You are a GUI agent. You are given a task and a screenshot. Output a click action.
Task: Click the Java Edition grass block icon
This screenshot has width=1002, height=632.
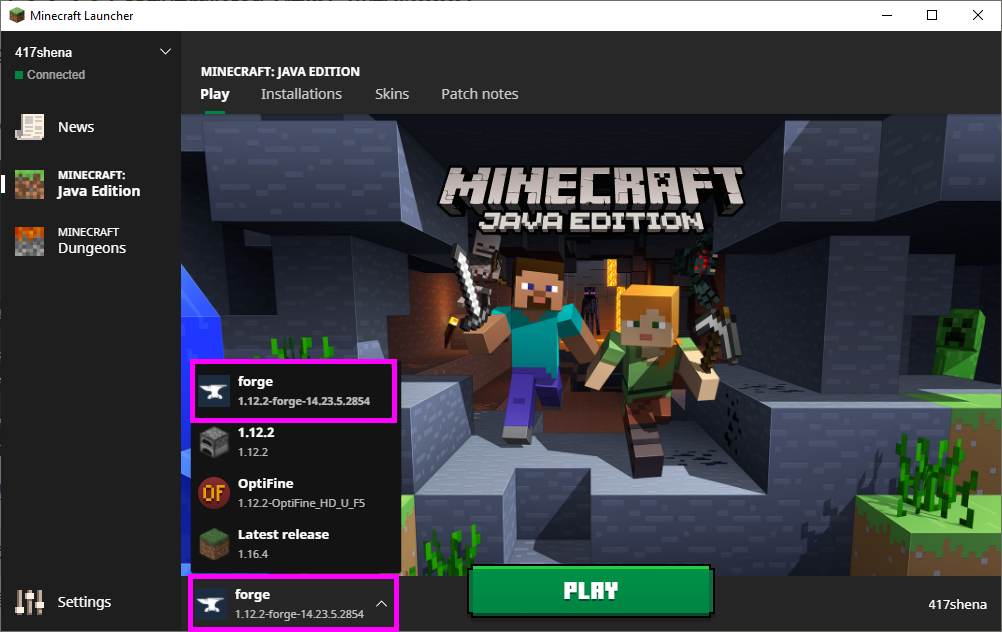click(30, 184)
